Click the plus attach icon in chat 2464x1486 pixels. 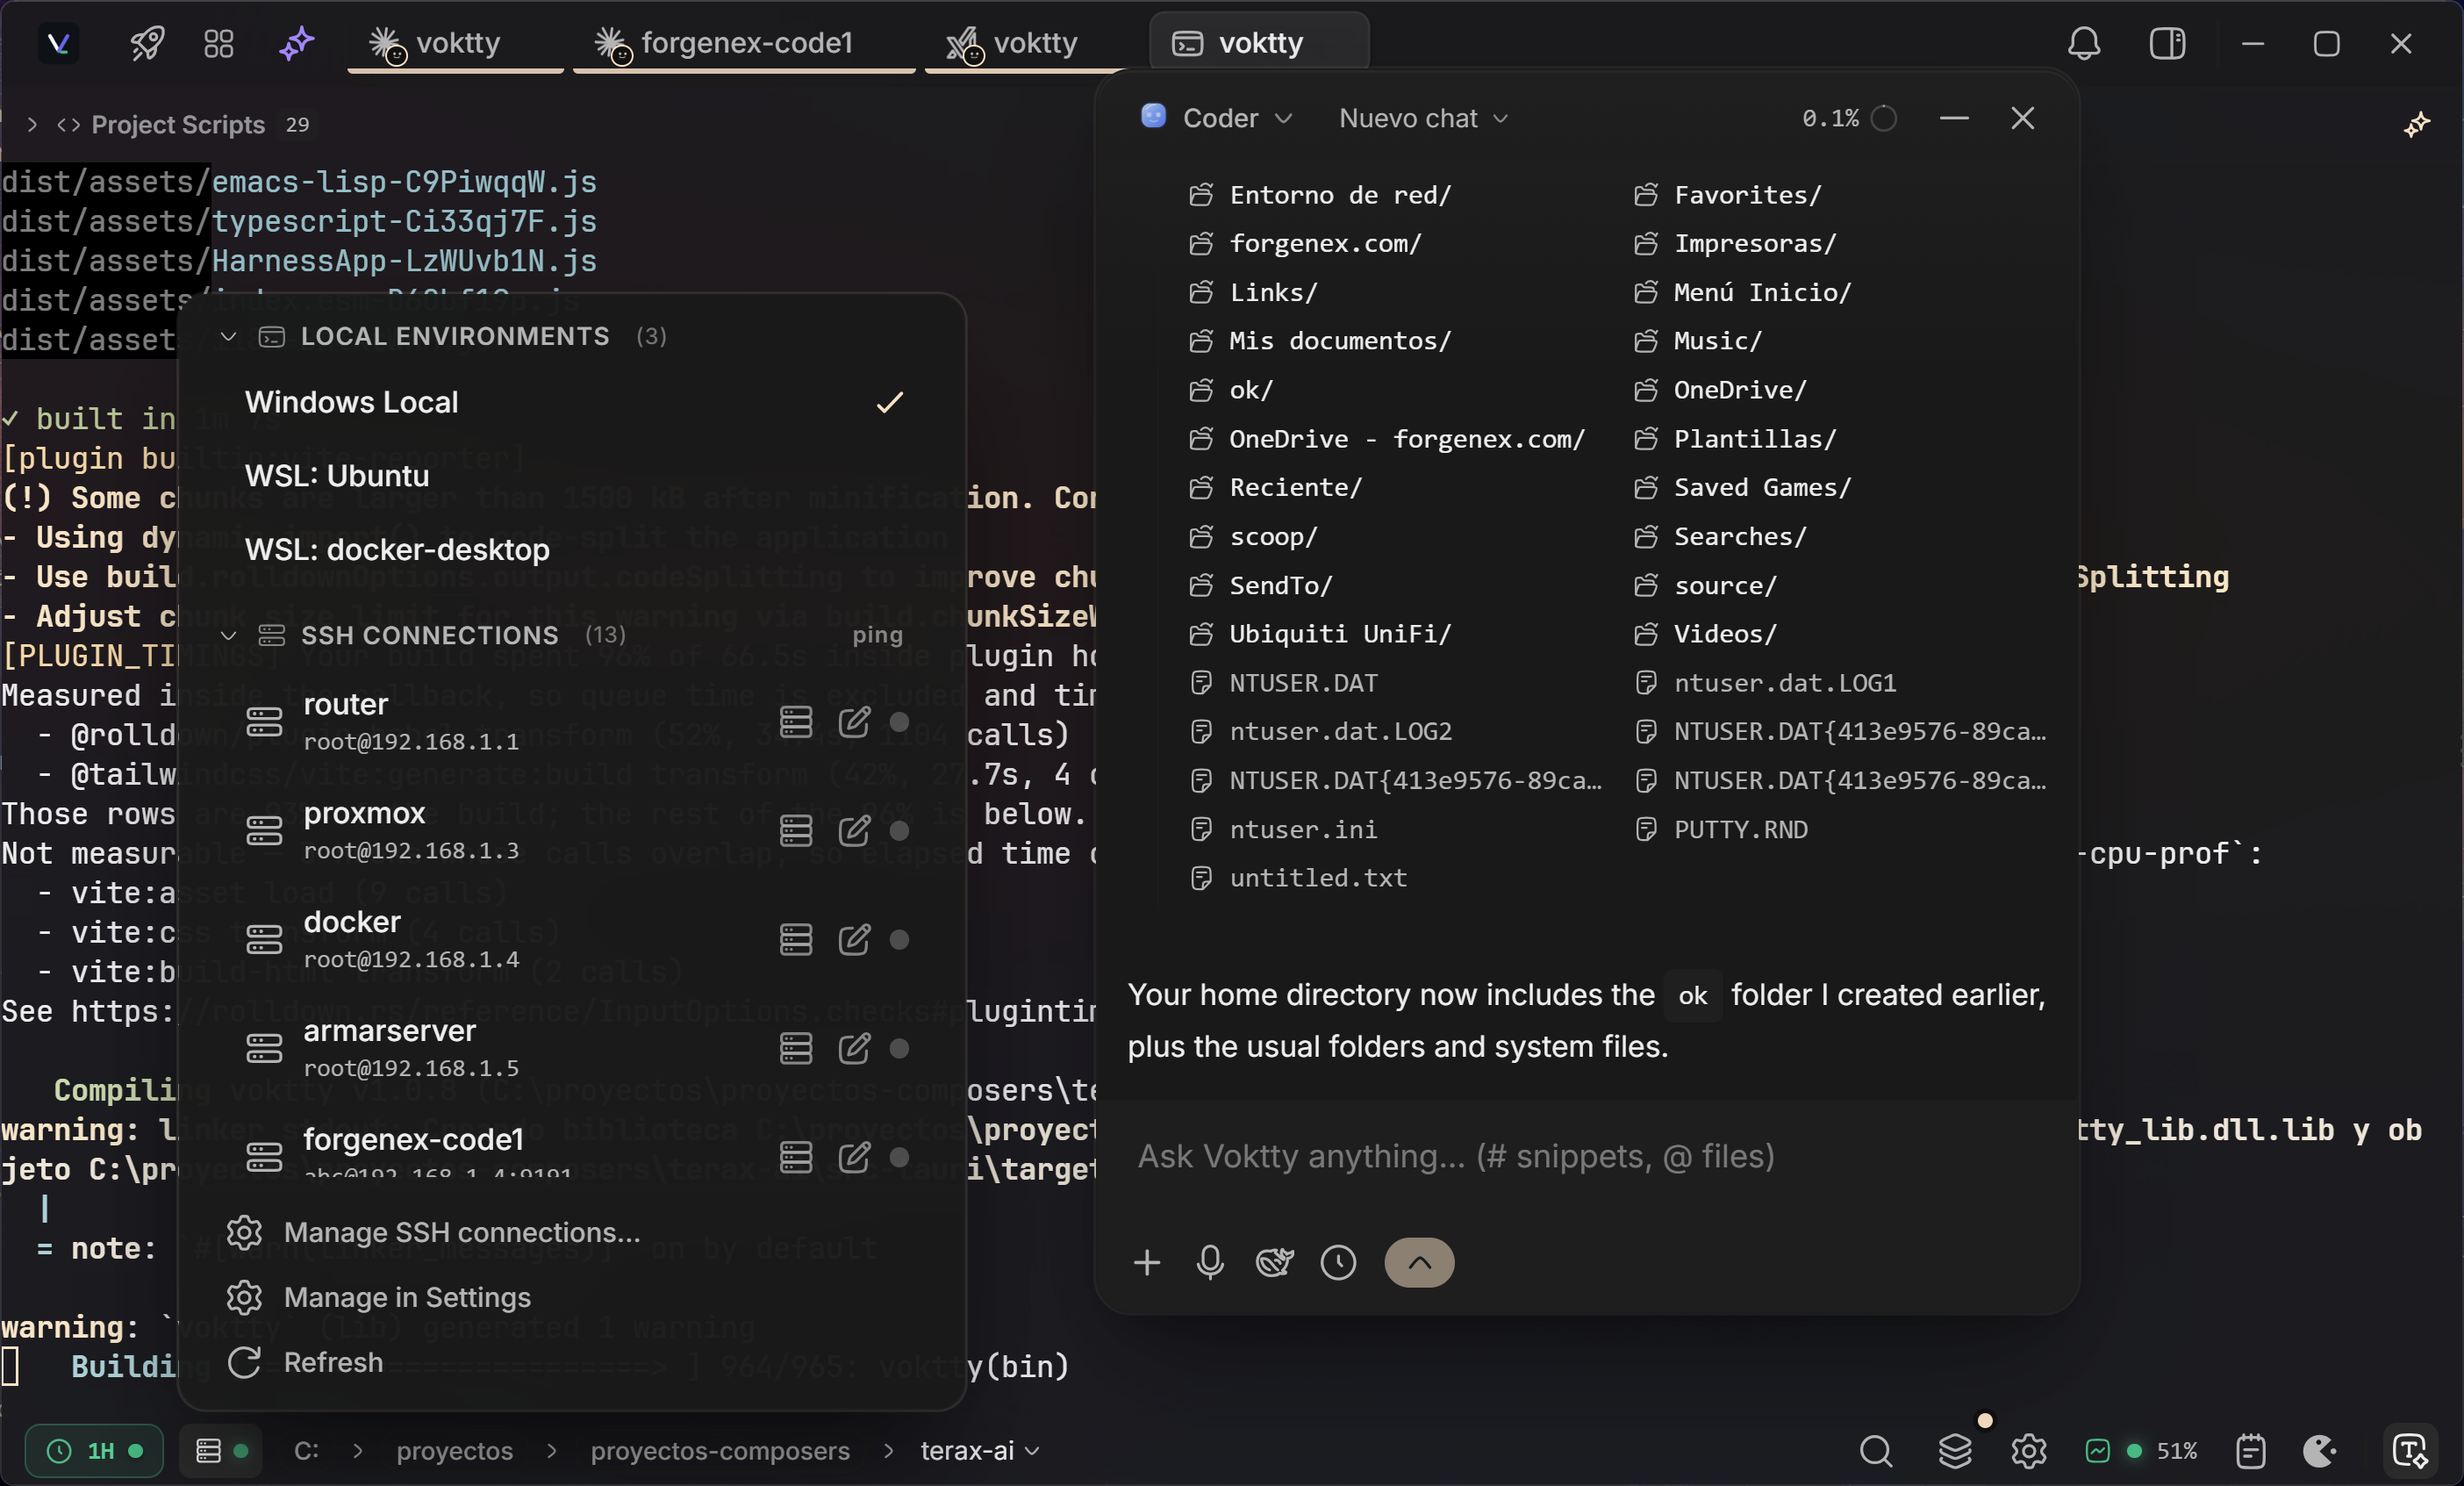tap(1147, 1263)
